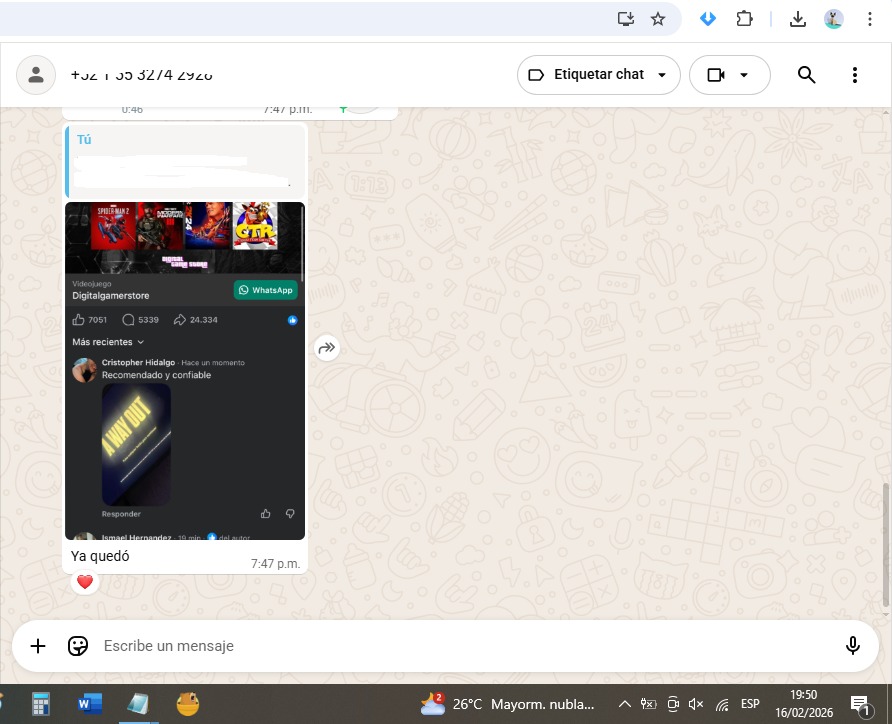
Task: Open Calculator from the taskbar
Action: coord(40,704)
